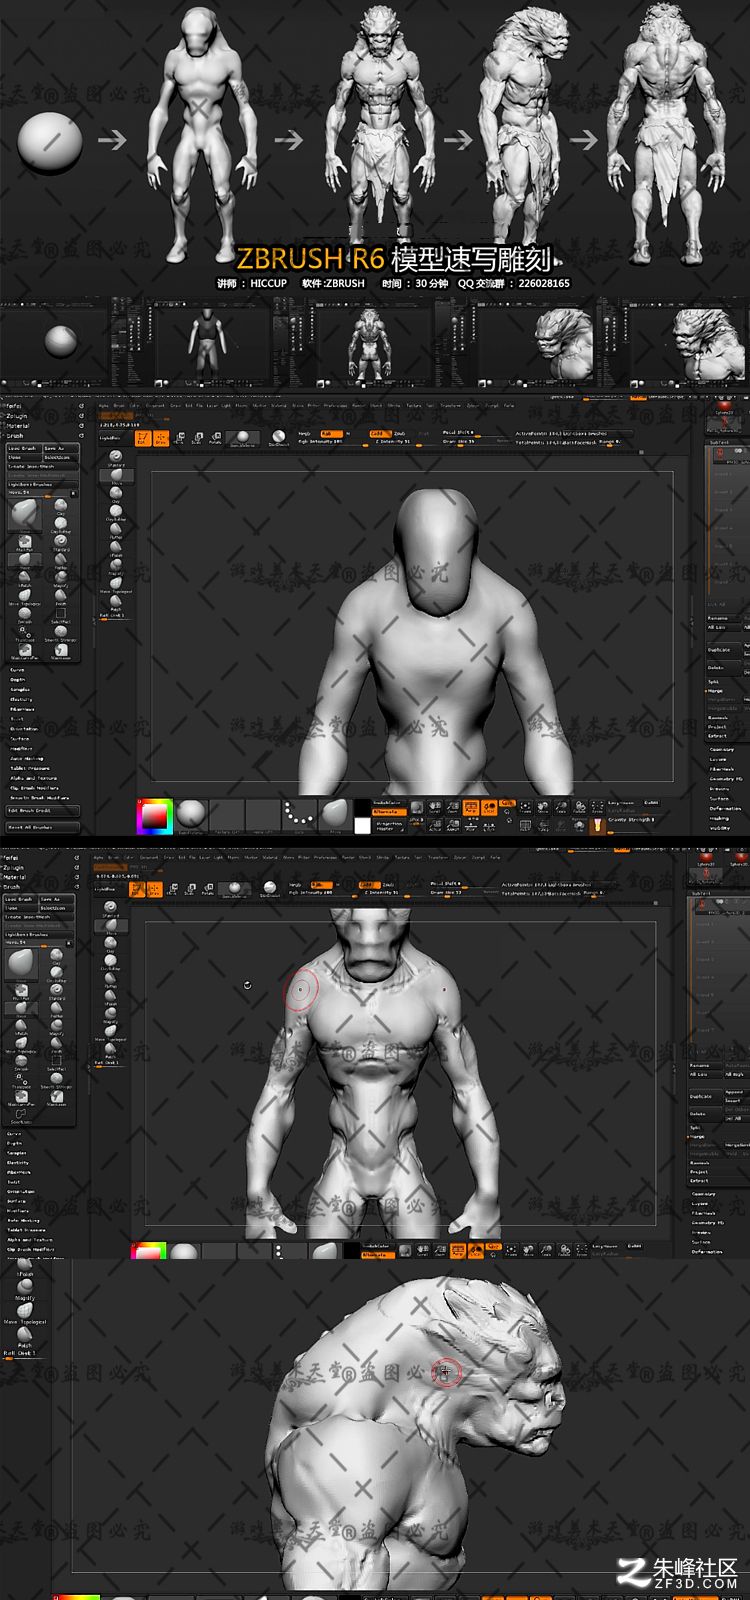Click Save As in faceless-model window's Brush palette

tap(60, 448)
